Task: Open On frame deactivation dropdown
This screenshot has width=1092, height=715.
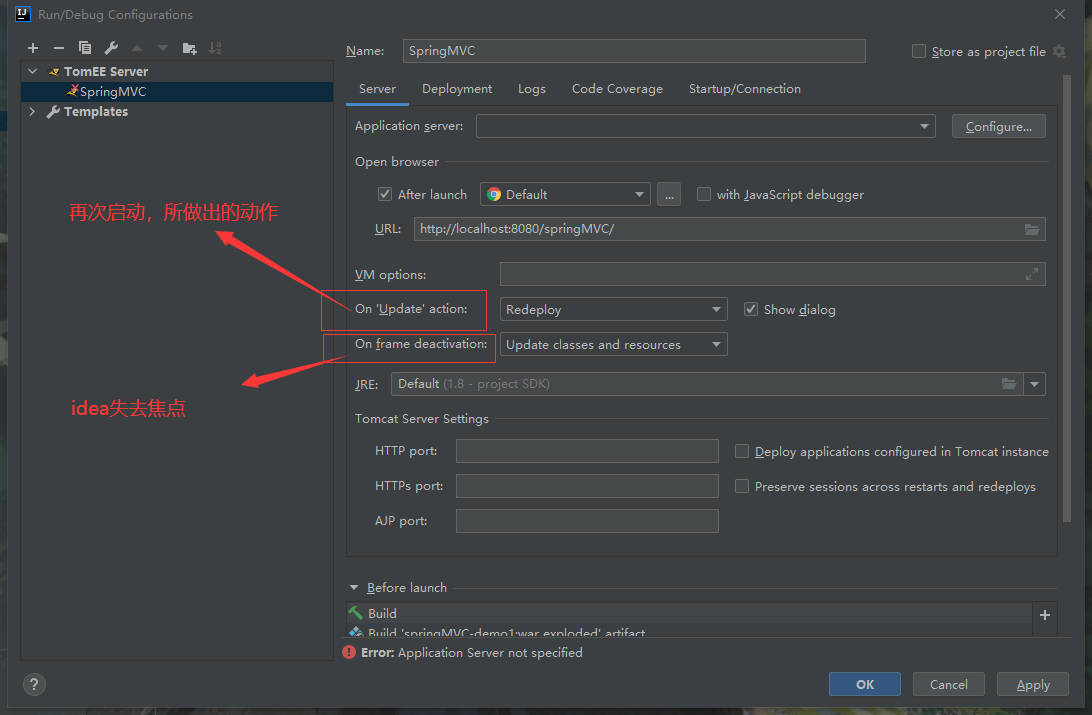Action: coord(614,344)
